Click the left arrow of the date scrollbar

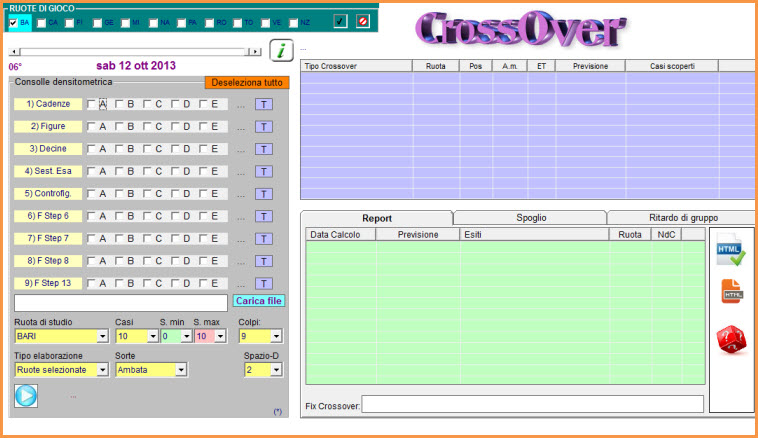pos(14,51)
